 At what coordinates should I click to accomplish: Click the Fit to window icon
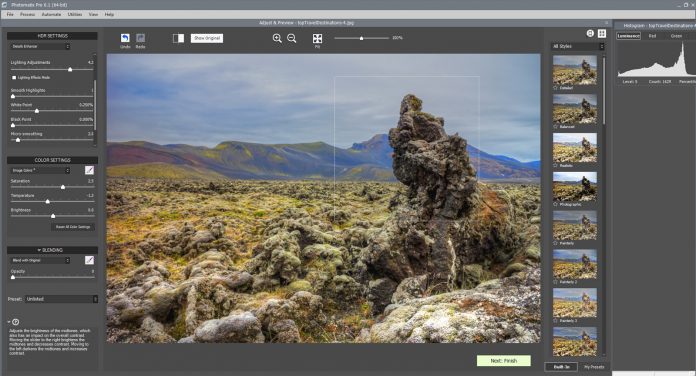click(317, 38)
